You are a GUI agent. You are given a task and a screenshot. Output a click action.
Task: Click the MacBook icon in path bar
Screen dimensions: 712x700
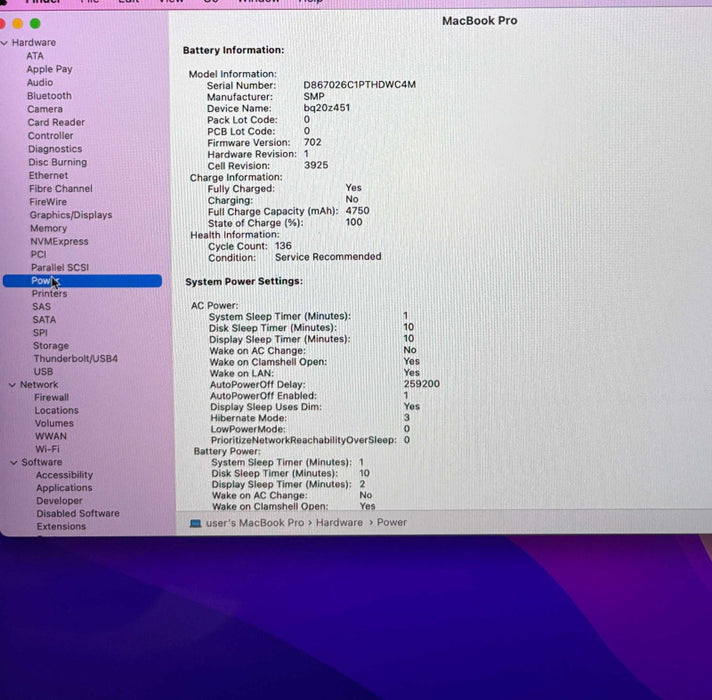click(196, 523)
